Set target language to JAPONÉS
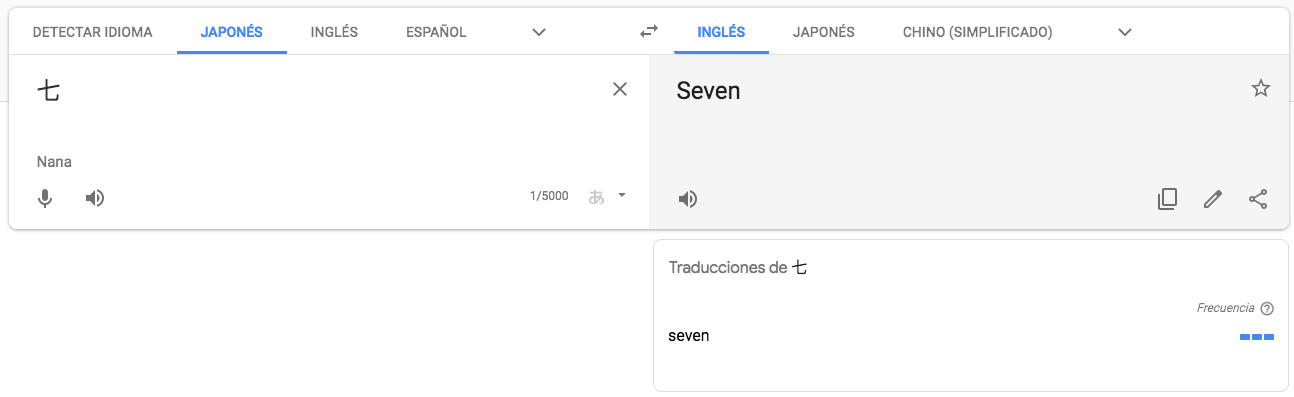1294x397 pixels. pos(824,32)
